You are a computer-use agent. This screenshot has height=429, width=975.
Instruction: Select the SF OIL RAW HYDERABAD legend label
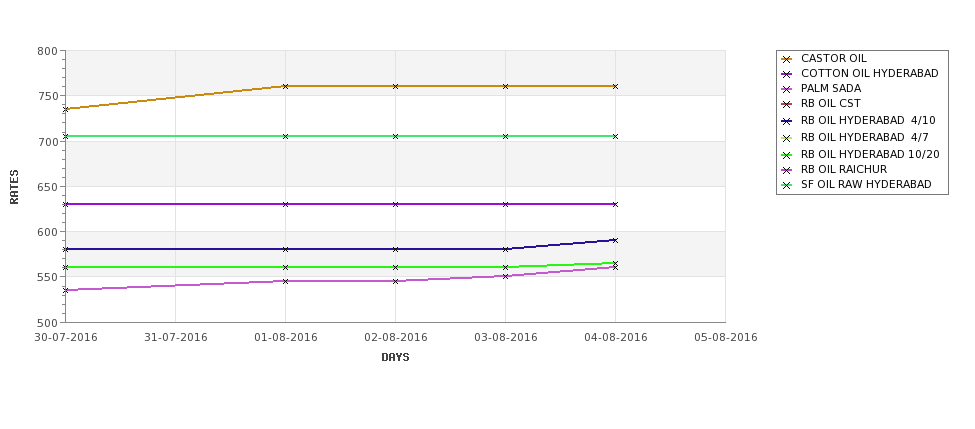866,184
